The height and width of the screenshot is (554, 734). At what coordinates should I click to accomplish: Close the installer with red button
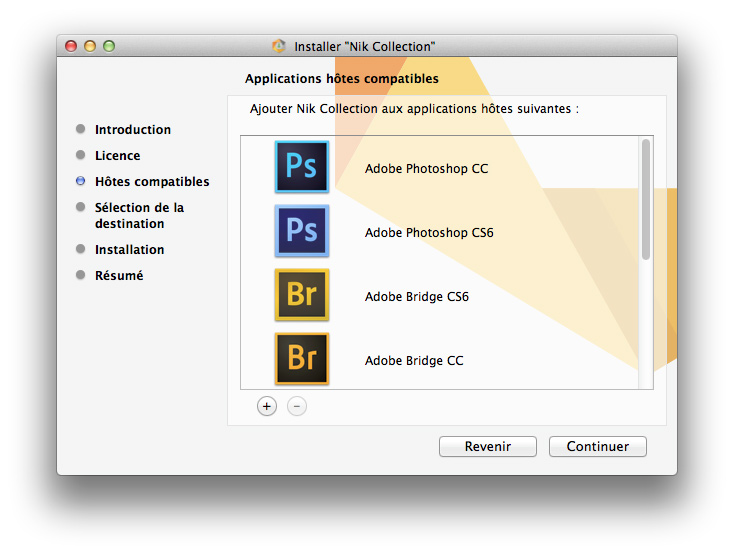[71, 46]
